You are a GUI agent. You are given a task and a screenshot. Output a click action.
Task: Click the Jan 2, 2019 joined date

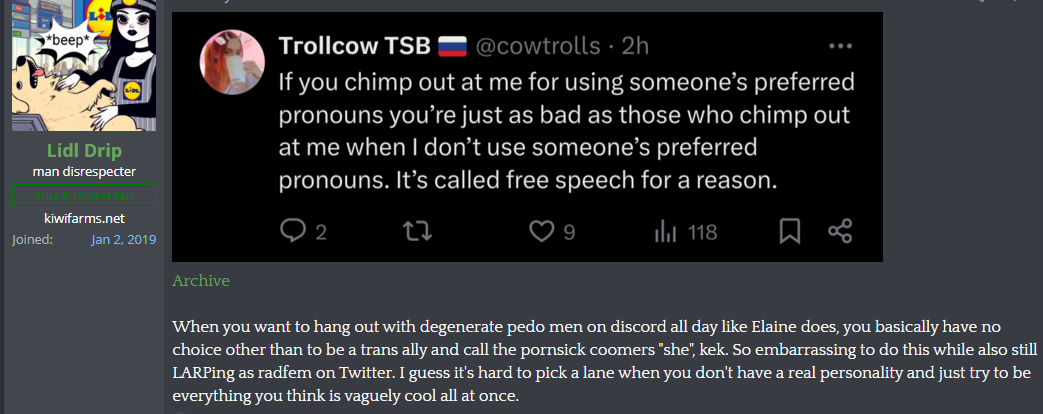pyautogui.click(x=123, y=240)
